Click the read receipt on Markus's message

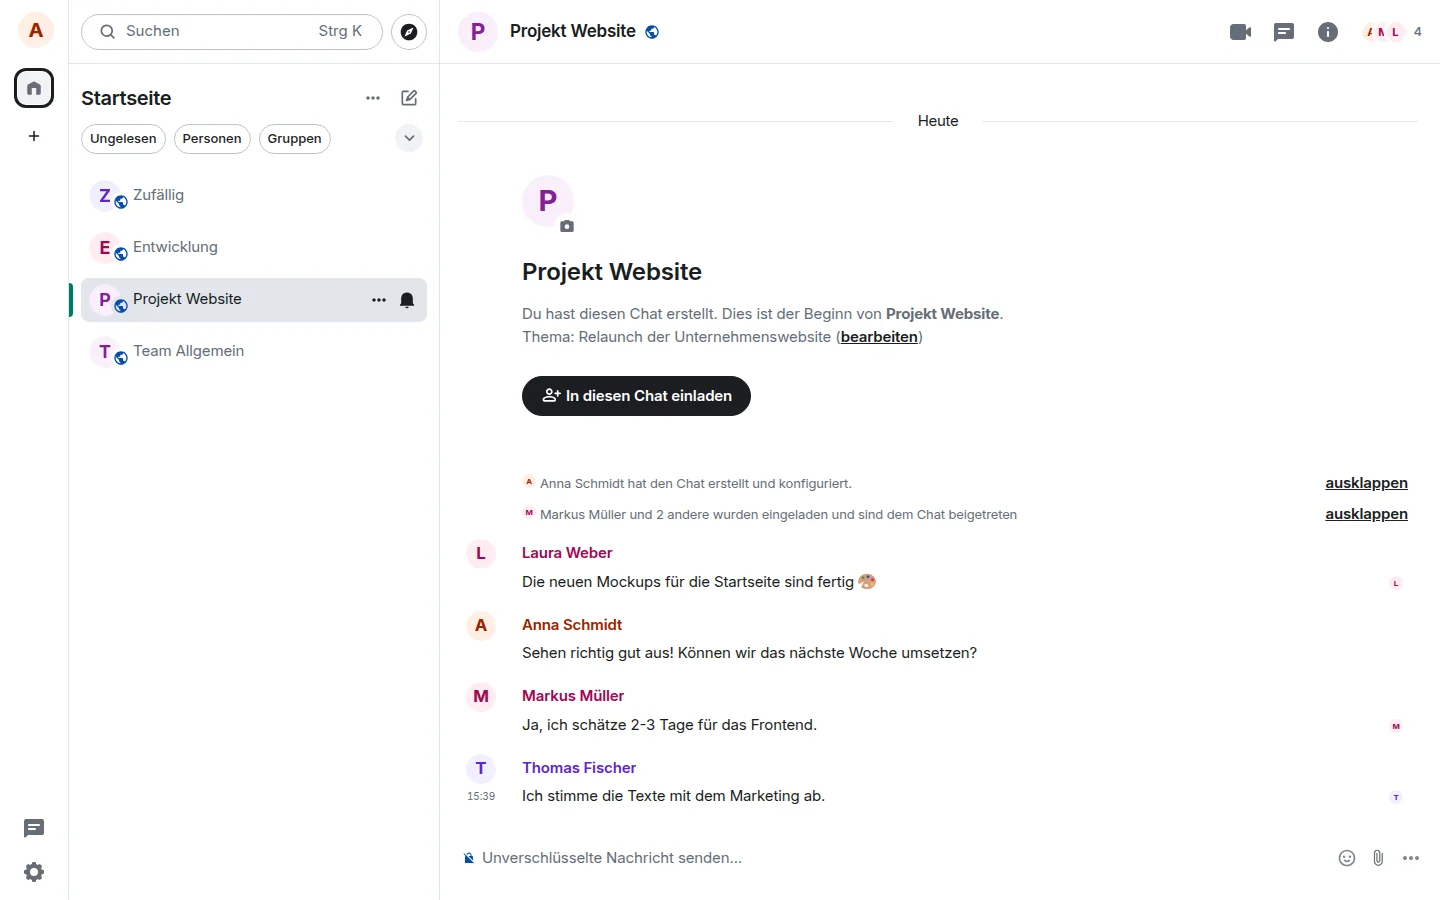[1396, 726]
